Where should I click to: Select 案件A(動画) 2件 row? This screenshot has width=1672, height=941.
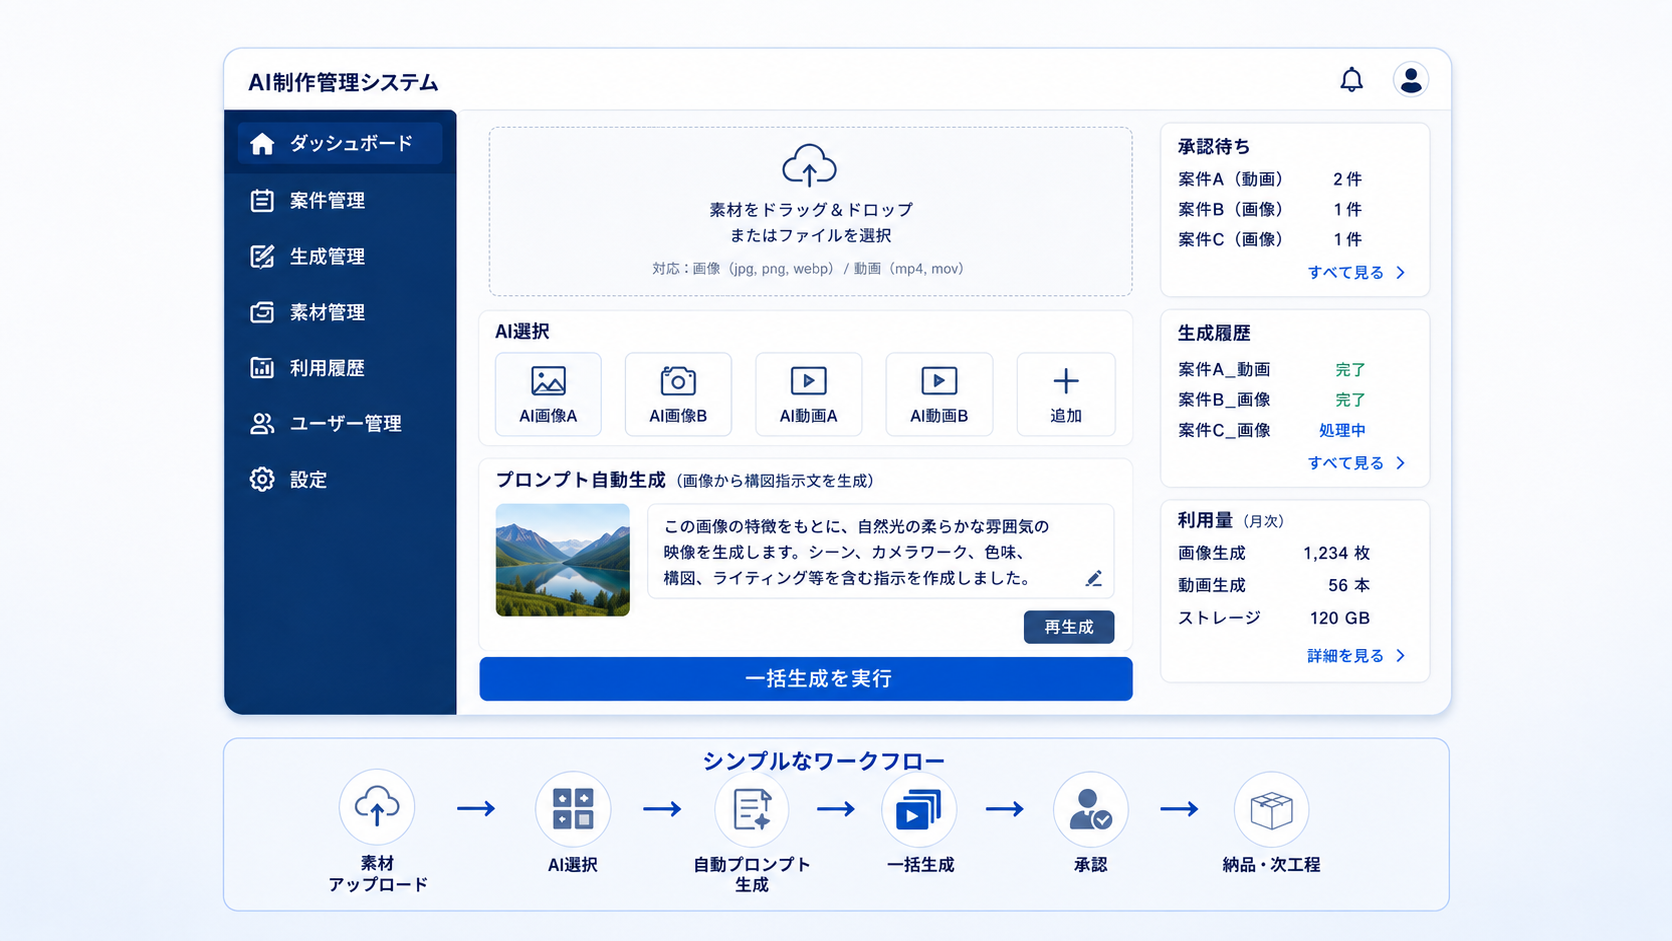point(1270,179)
